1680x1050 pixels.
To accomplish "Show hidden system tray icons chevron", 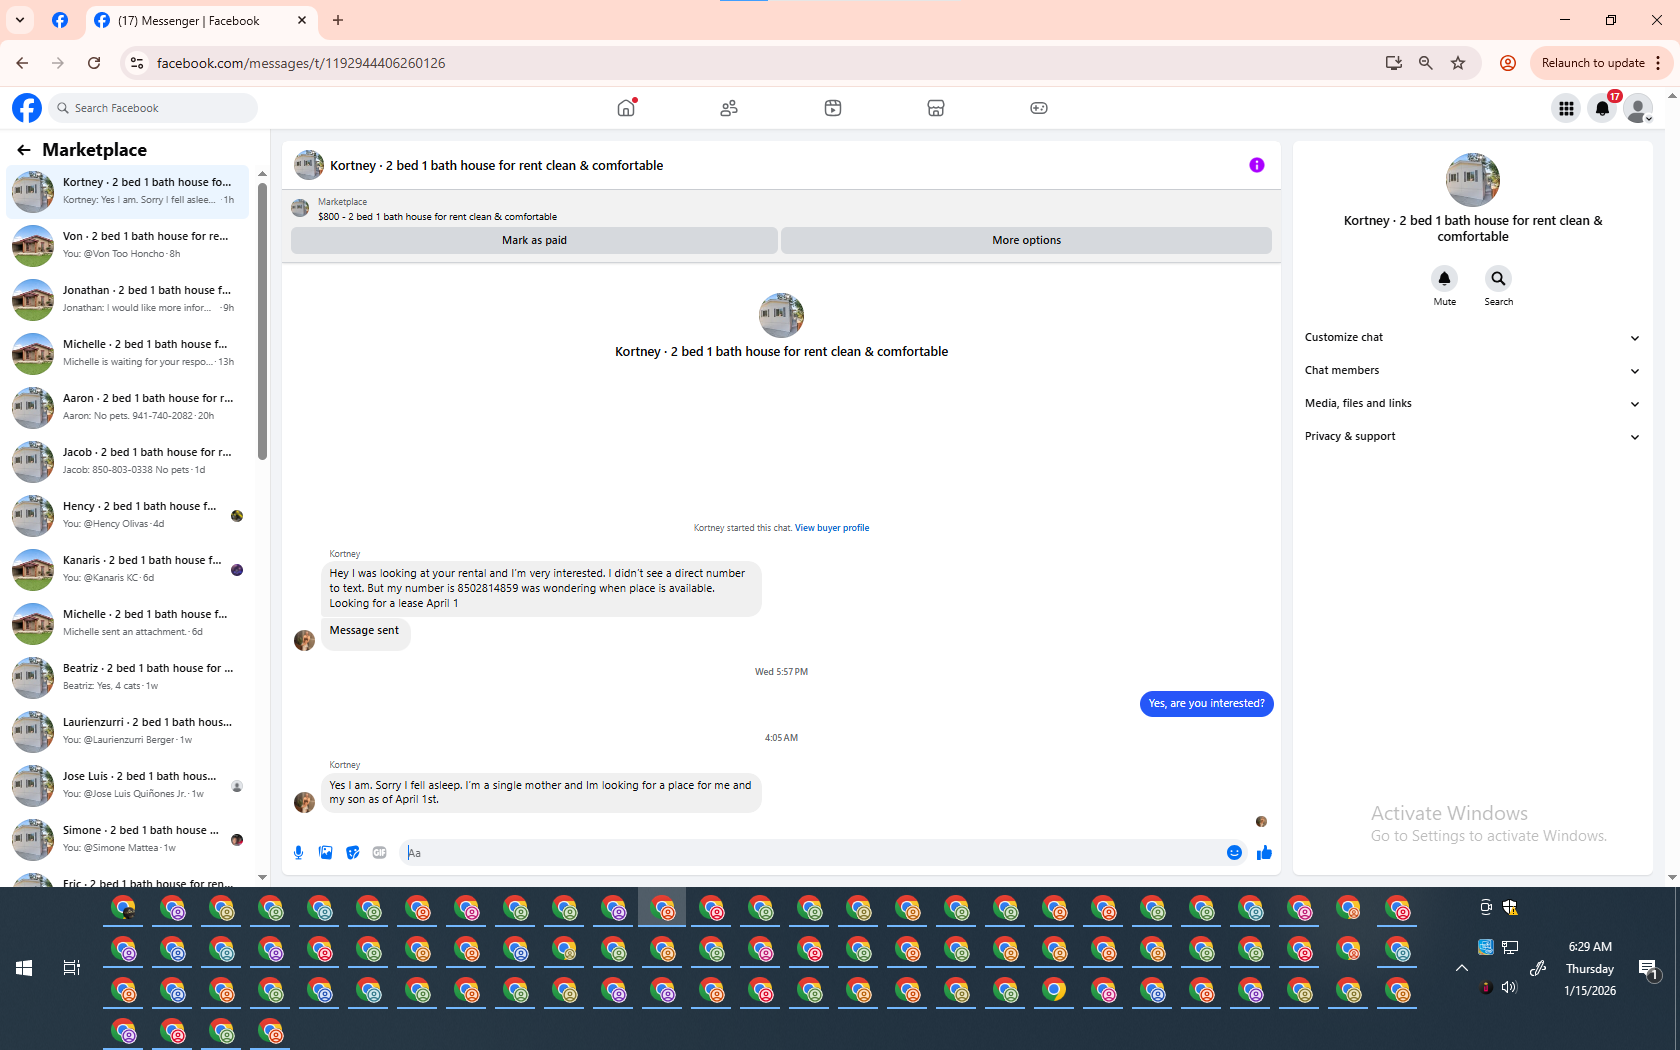I will click(x=1461, y=968).
